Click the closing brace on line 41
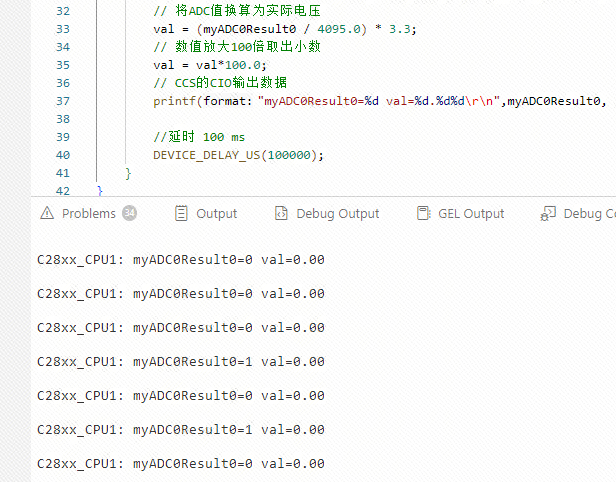 (x=128, y=173)
